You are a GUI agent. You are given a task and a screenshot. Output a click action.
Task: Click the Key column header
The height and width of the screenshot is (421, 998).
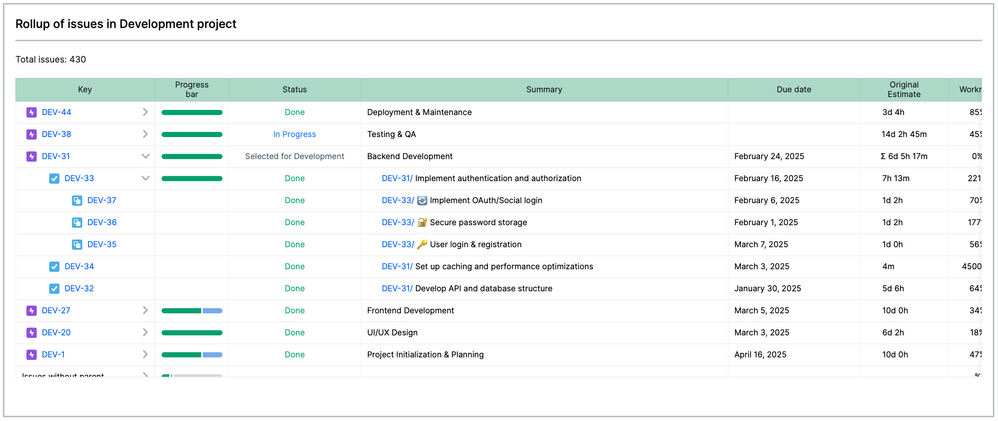[x=85, y=90]
